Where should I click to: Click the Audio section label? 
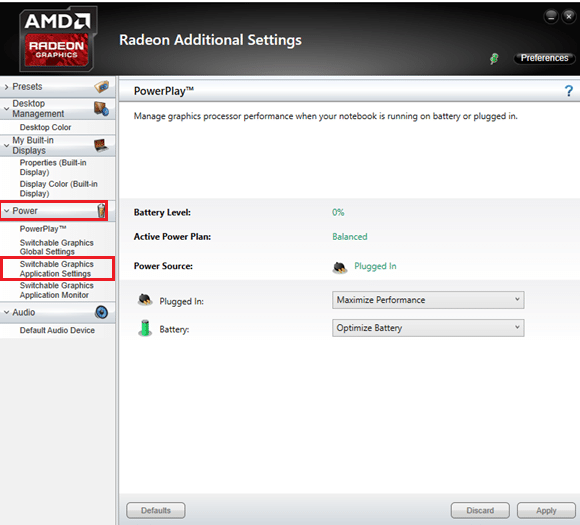[x=24, y=312]
